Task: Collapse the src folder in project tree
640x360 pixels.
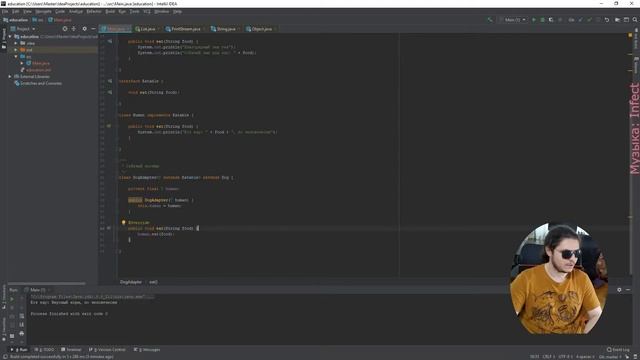Action: point(16,57)
